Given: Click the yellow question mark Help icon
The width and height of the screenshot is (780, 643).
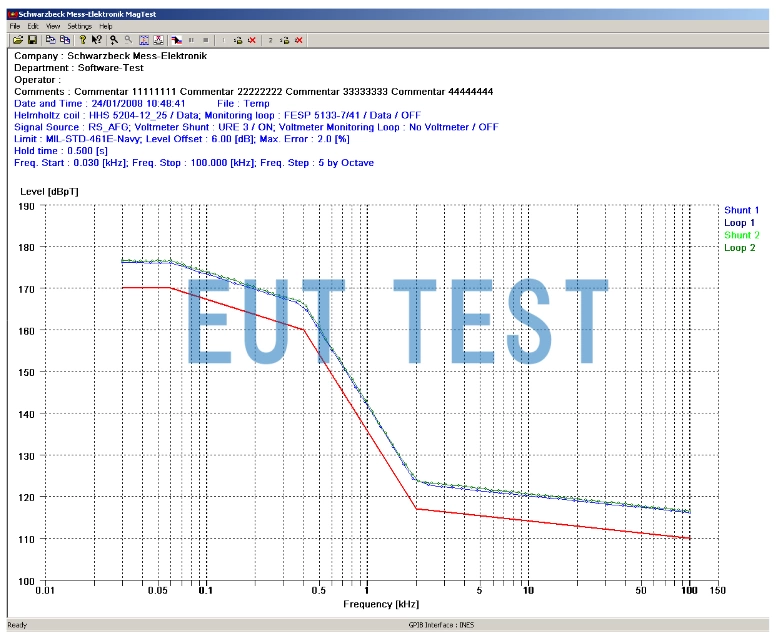Looking at the screenshot, I should click(x=83, y=40).
